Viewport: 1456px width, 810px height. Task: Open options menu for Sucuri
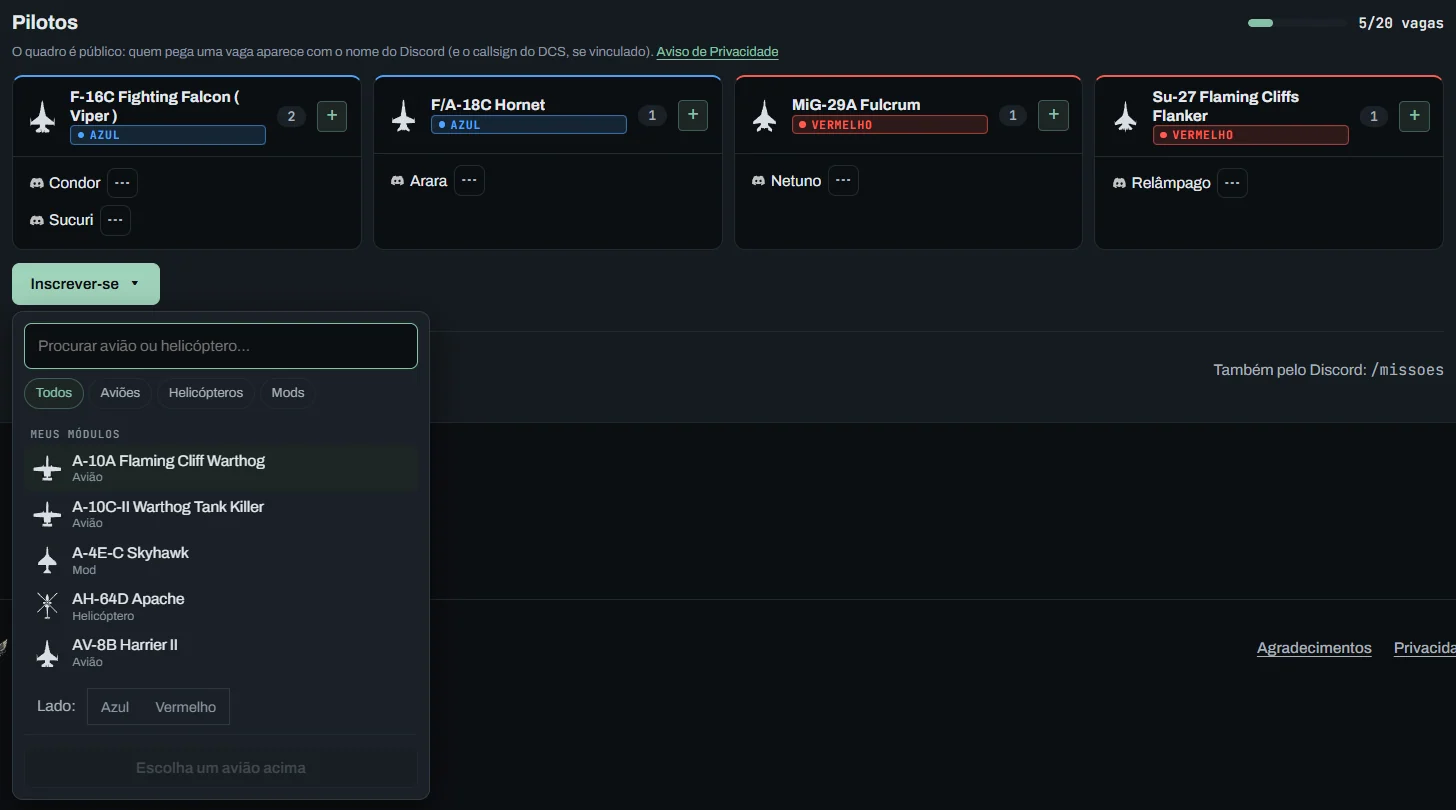[x=115, y=220]
